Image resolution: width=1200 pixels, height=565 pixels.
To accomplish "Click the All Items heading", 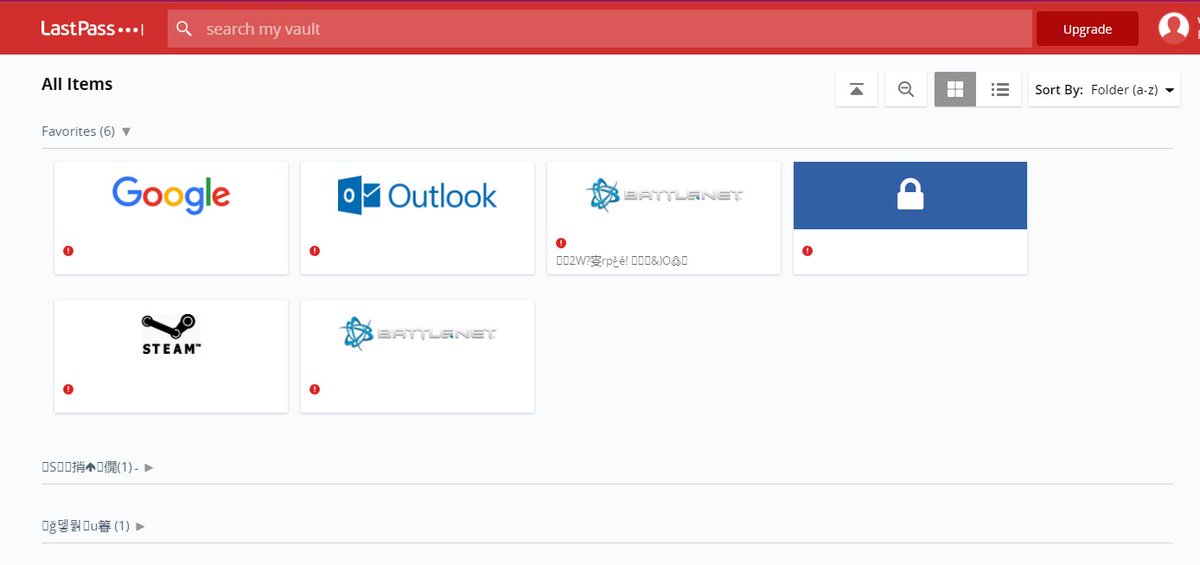I will (x=77, y=84).
